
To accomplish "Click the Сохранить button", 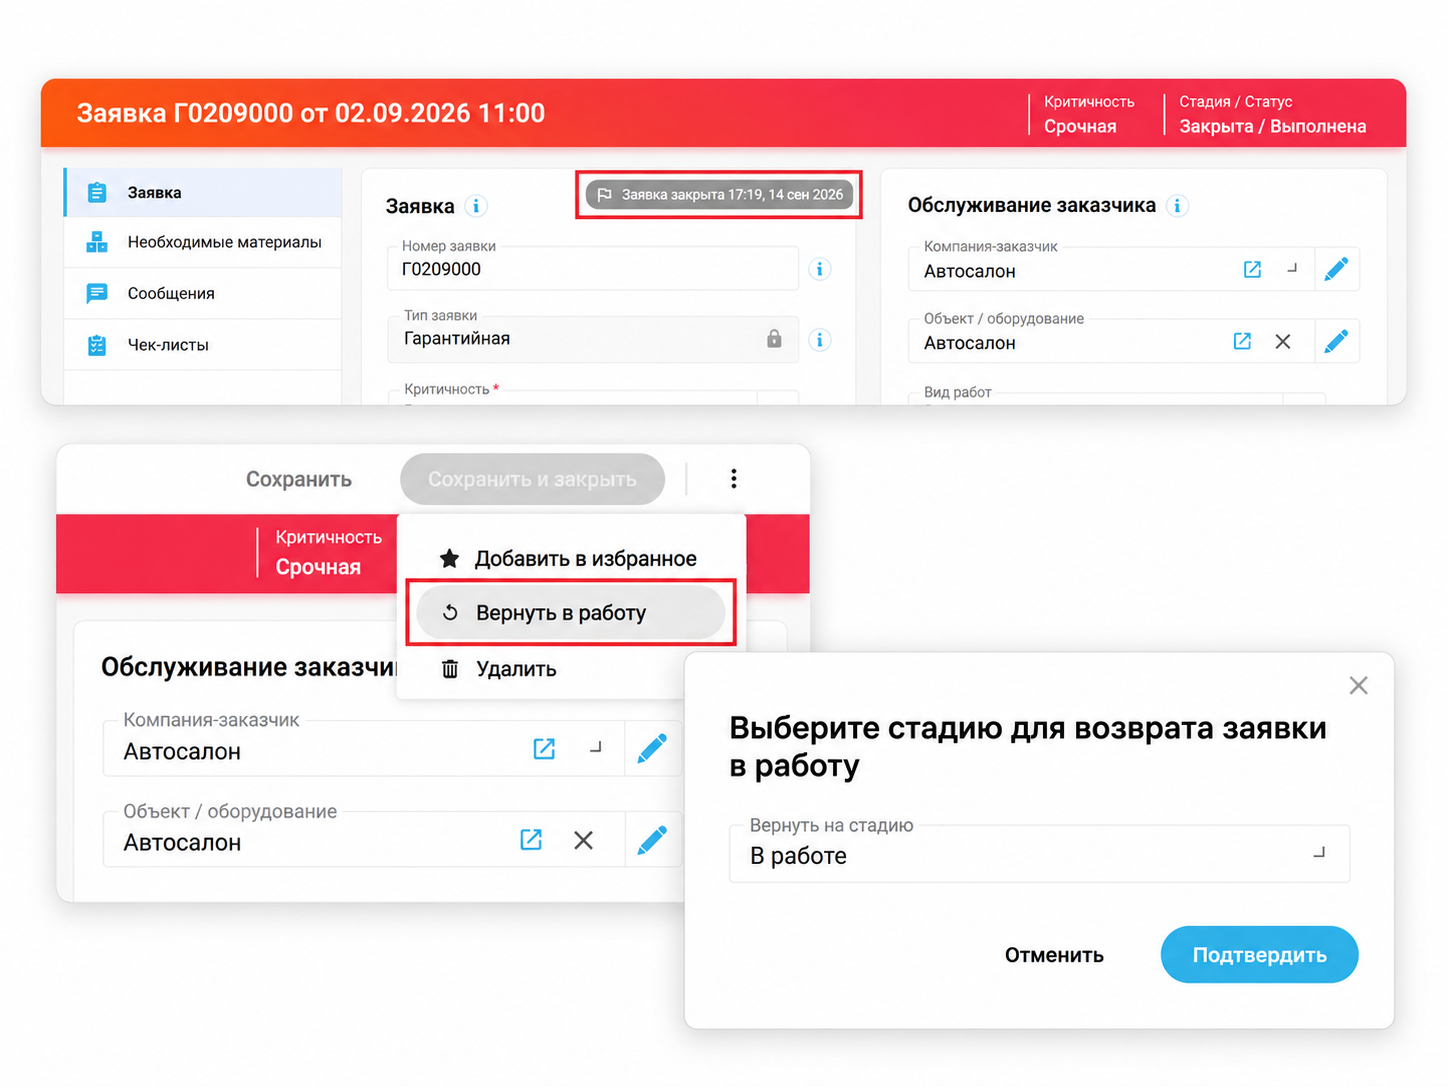I will tap(299, 479).
